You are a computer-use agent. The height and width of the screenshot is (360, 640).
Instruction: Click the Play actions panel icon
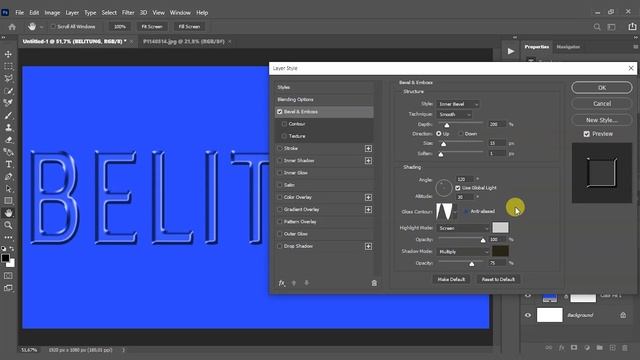pos(511,51)
